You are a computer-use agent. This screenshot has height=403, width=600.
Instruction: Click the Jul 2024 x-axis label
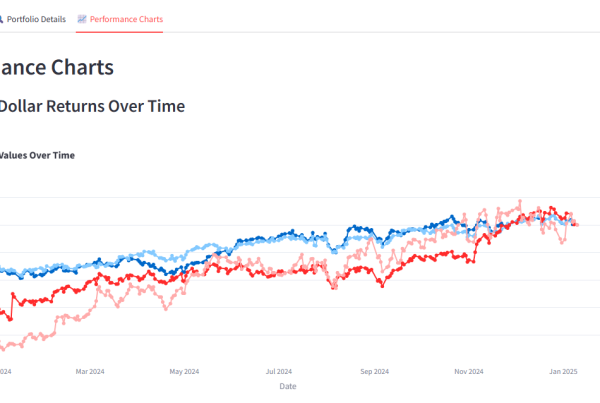pyautogui.click(x=278, y=371)
